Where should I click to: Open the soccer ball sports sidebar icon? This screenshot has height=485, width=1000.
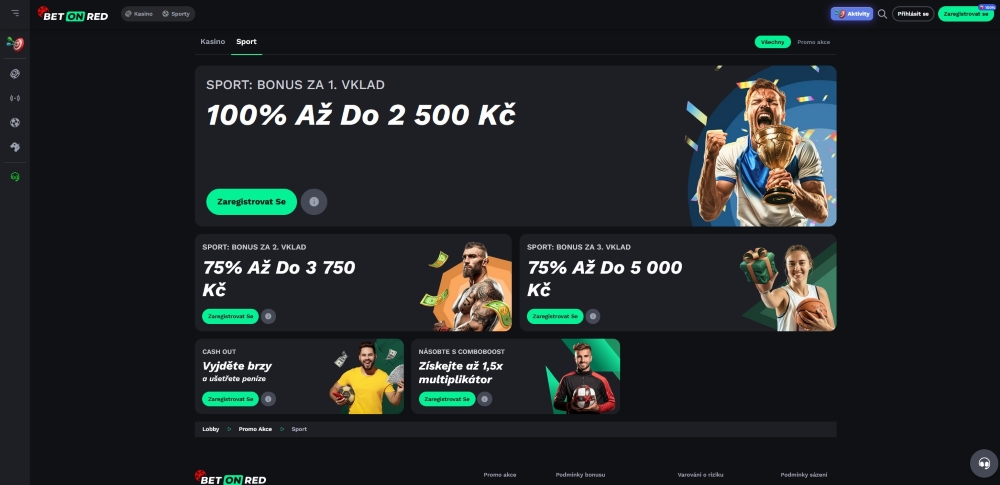click(x=15, y=123)
